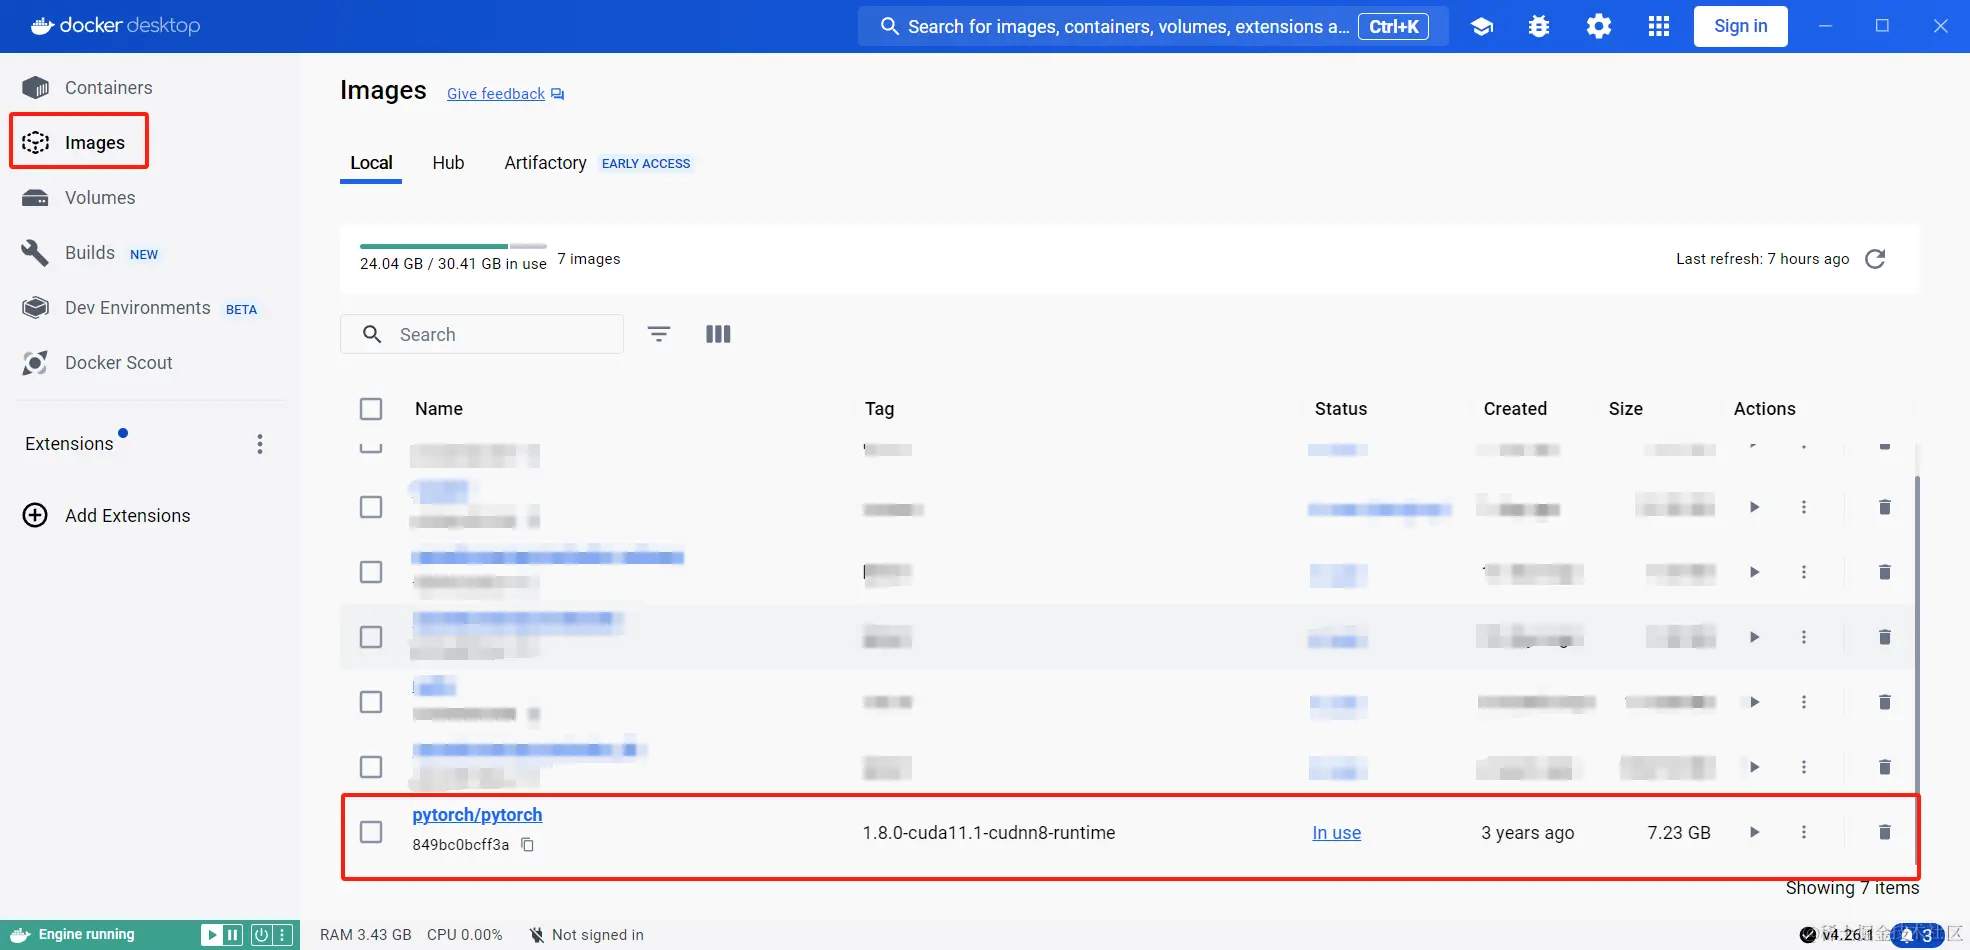Image resolution: width=1970 pixels, height=950 pixels.
Task: Click the global search bar with Ctrl+K
Action: [1152, 27]
